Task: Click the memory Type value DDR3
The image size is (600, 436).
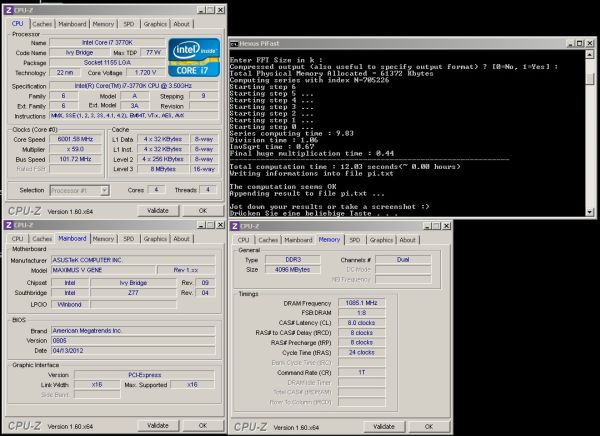Action: point(293,260)
